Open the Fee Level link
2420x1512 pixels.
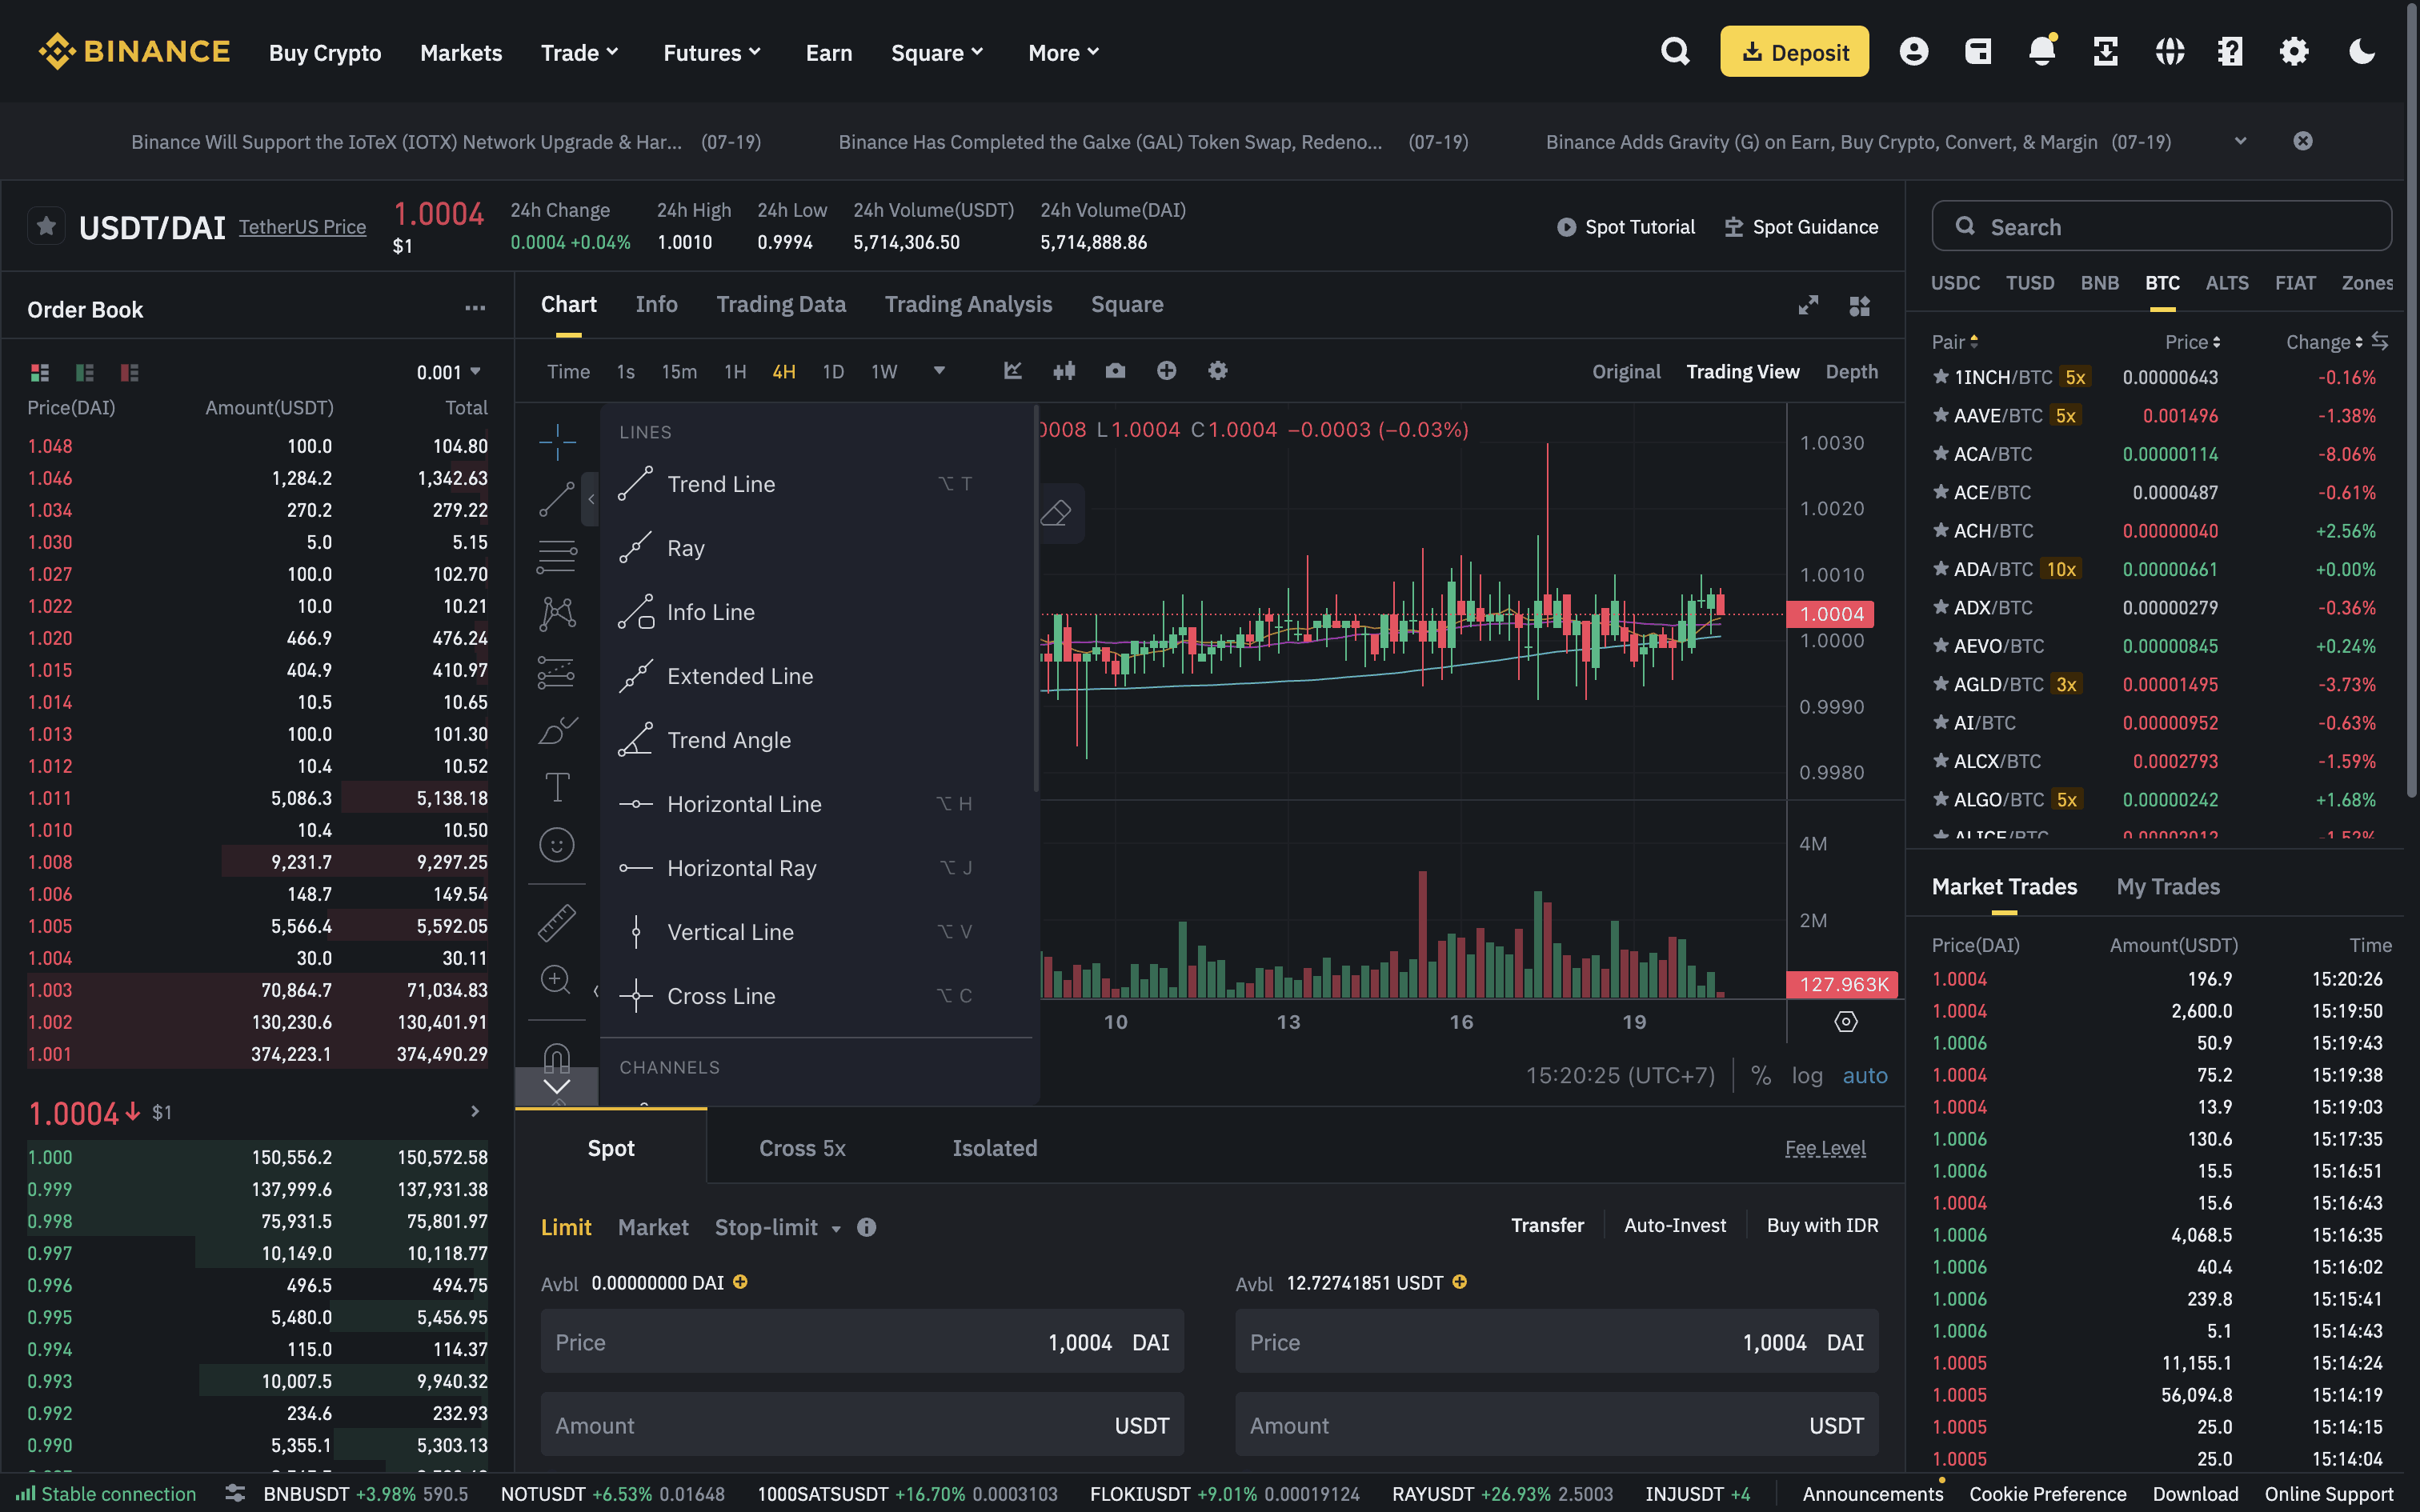tap(1825, 1148)
